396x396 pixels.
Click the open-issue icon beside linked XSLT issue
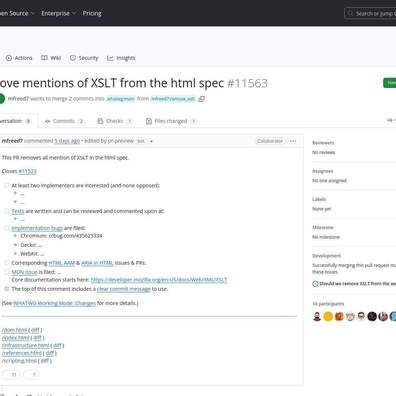315,284
